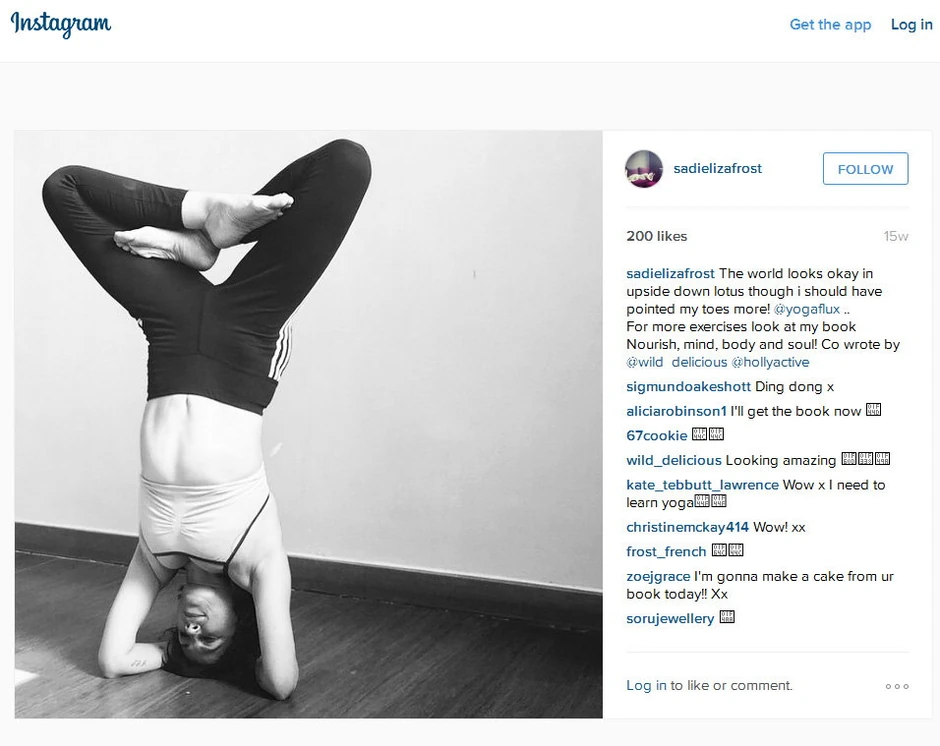Open the three-dot more options menu
Viewport: 940px width, 746px height.
pos(897,686)
